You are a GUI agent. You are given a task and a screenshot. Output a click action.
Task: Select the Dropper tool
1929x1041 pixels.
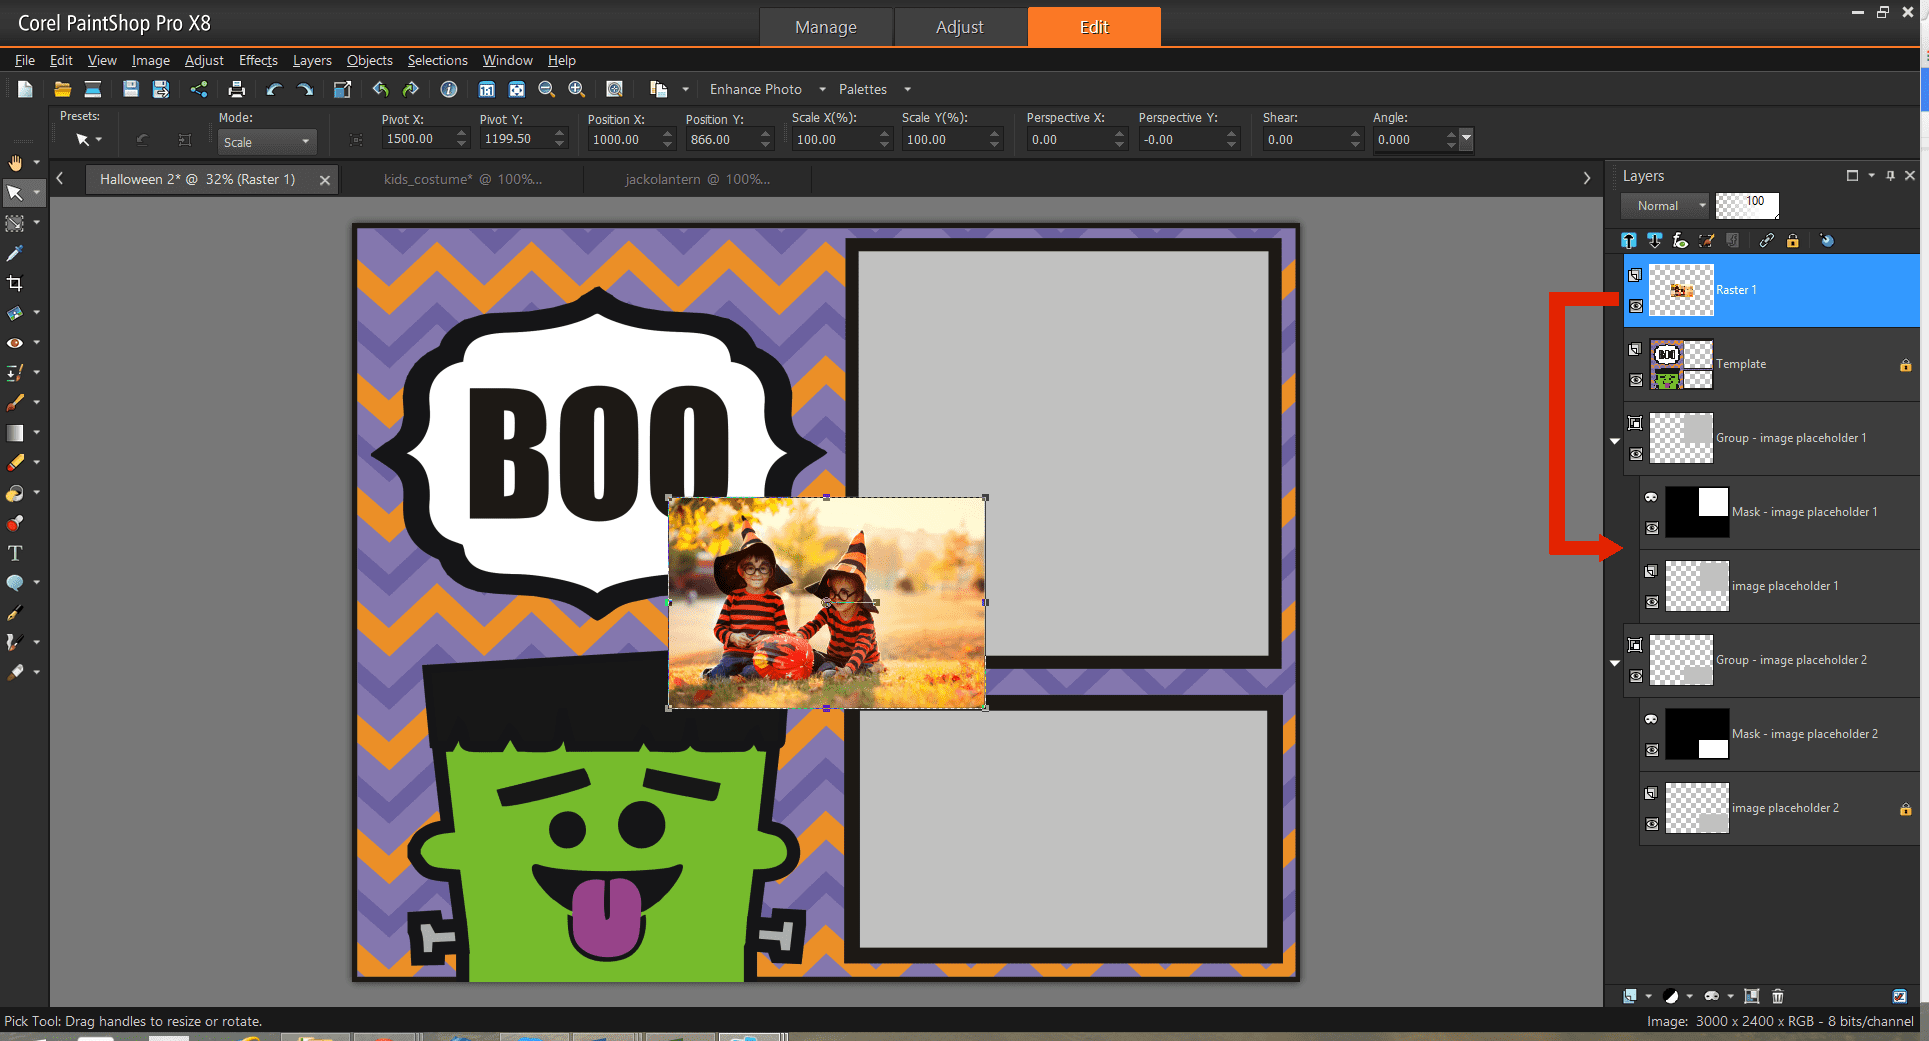(16, 253)
